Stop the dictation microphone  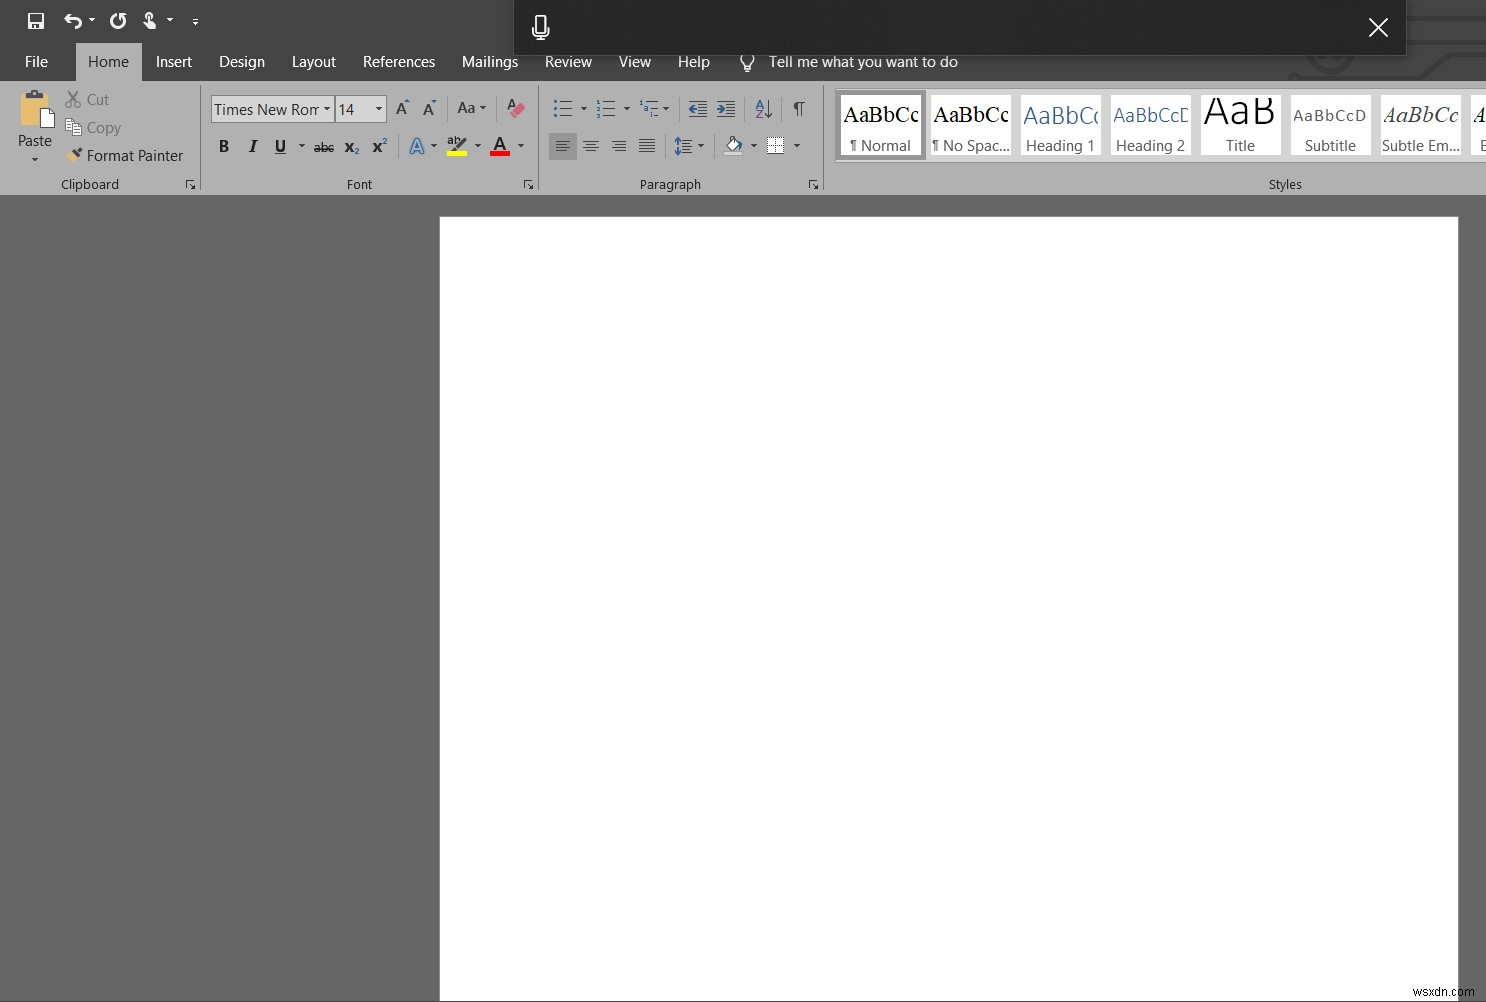coord(541,27)
